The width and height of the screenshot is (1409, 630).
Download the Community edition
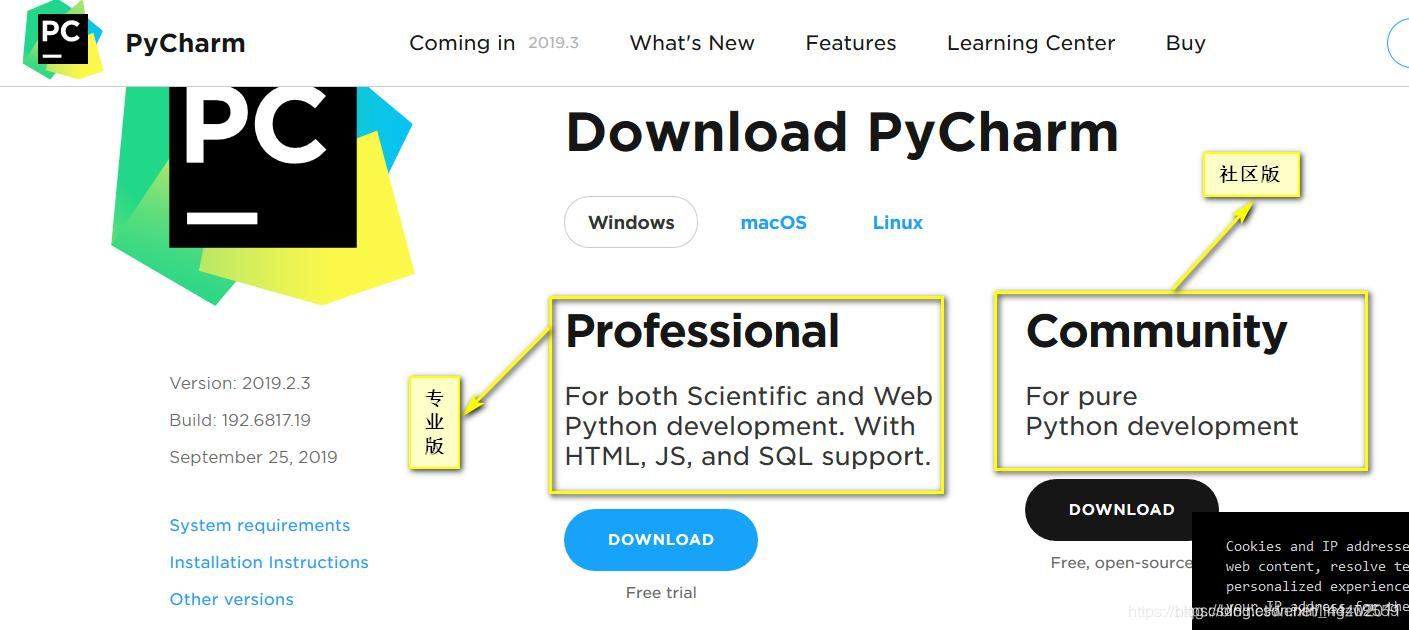tap(1121, 509)
